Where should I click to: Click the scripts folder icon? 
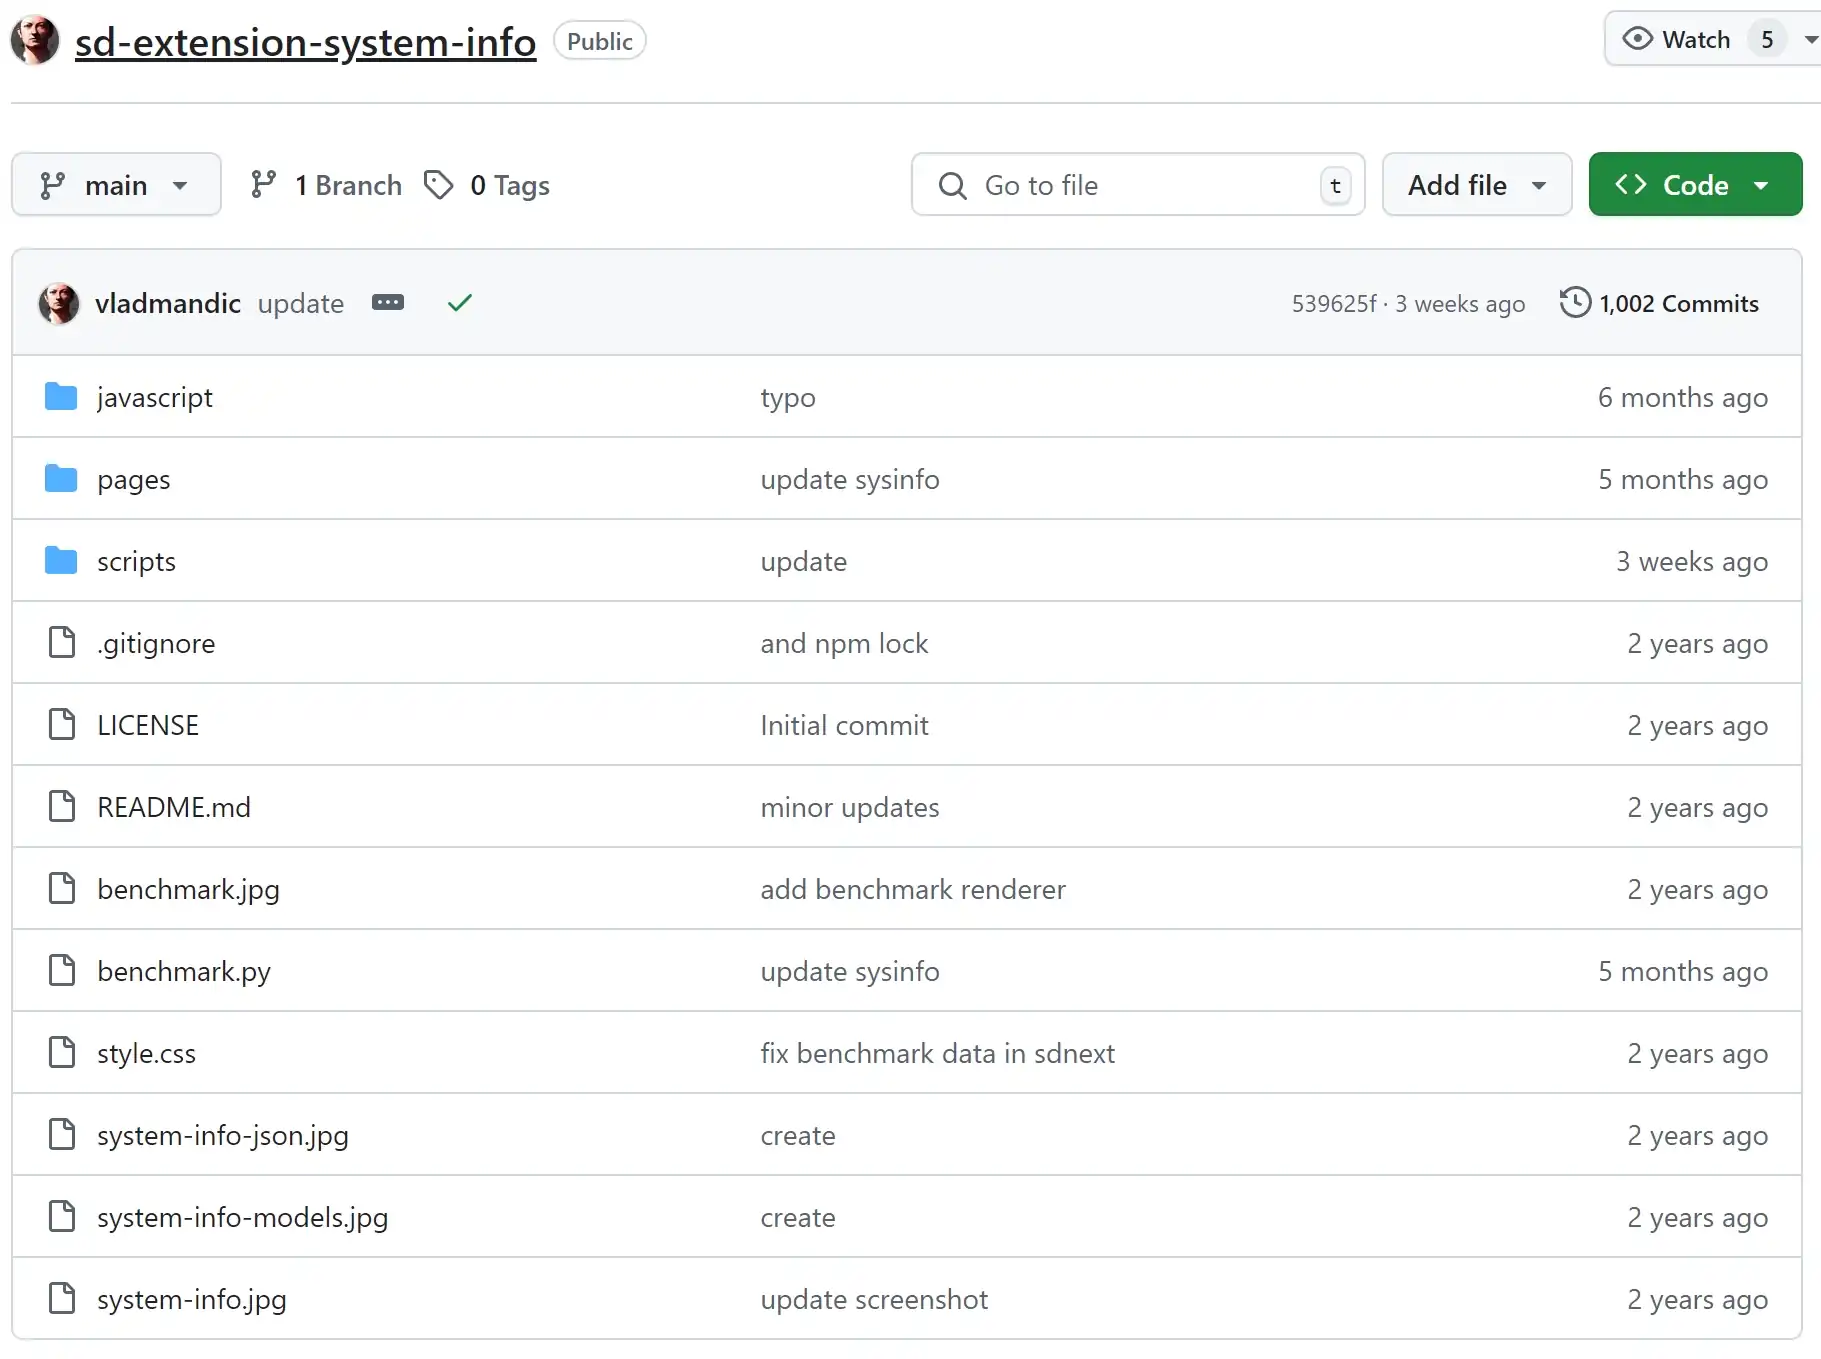[x=61, y=561]
